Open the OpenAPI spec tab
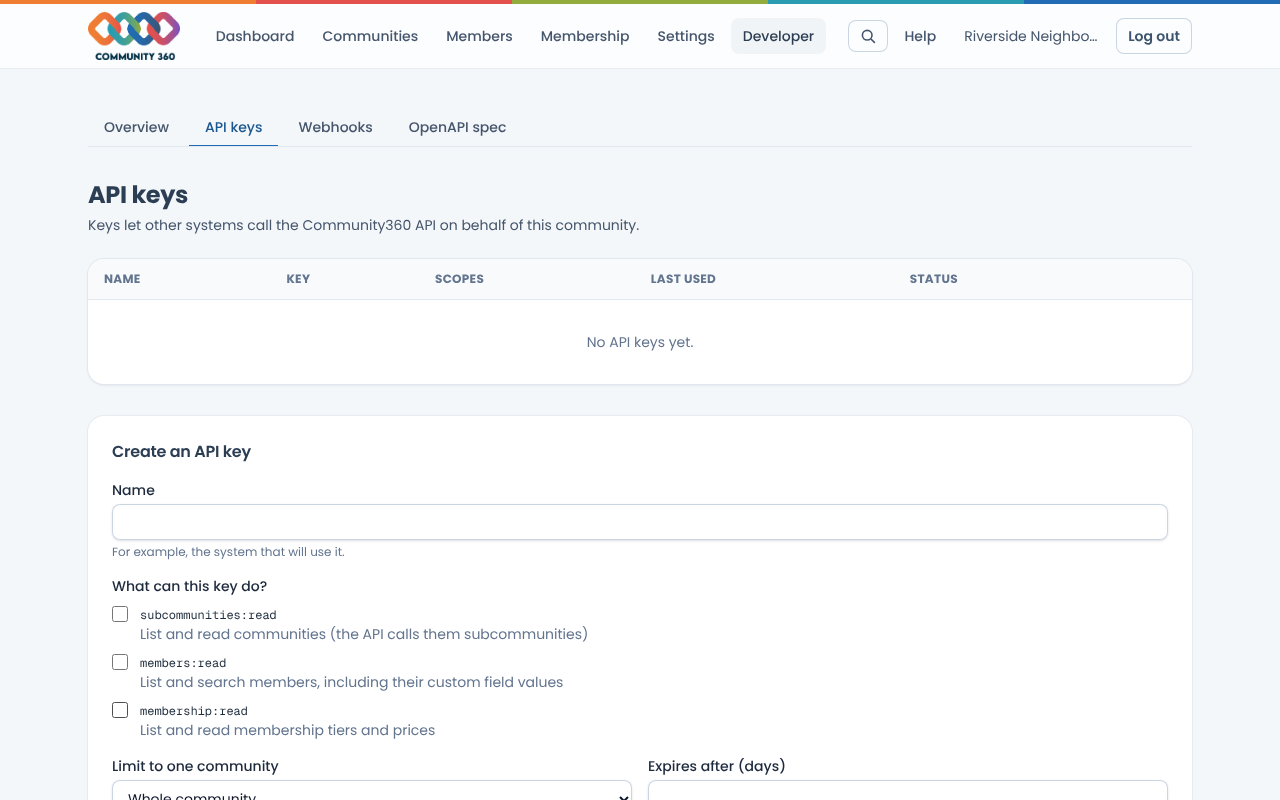This screenshot has height=800, width=1280. coord(457,127)
